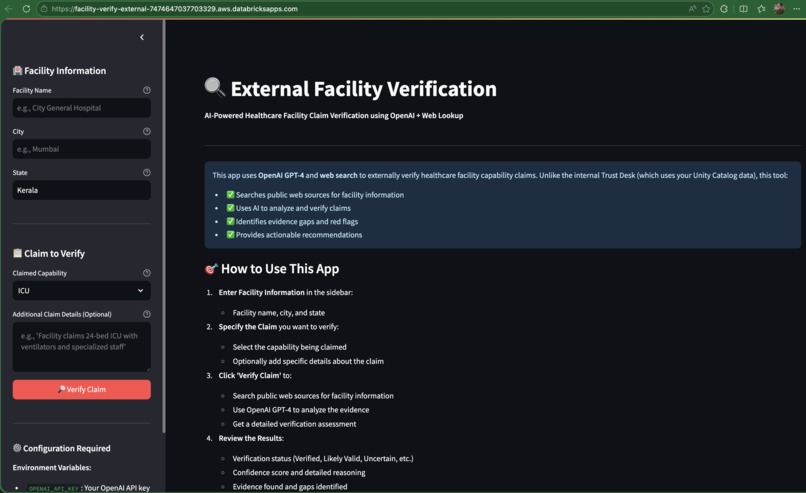
Task: Collapse the sidebar with the left chevron
Action: pyautogui.click(x=142, y=37)
